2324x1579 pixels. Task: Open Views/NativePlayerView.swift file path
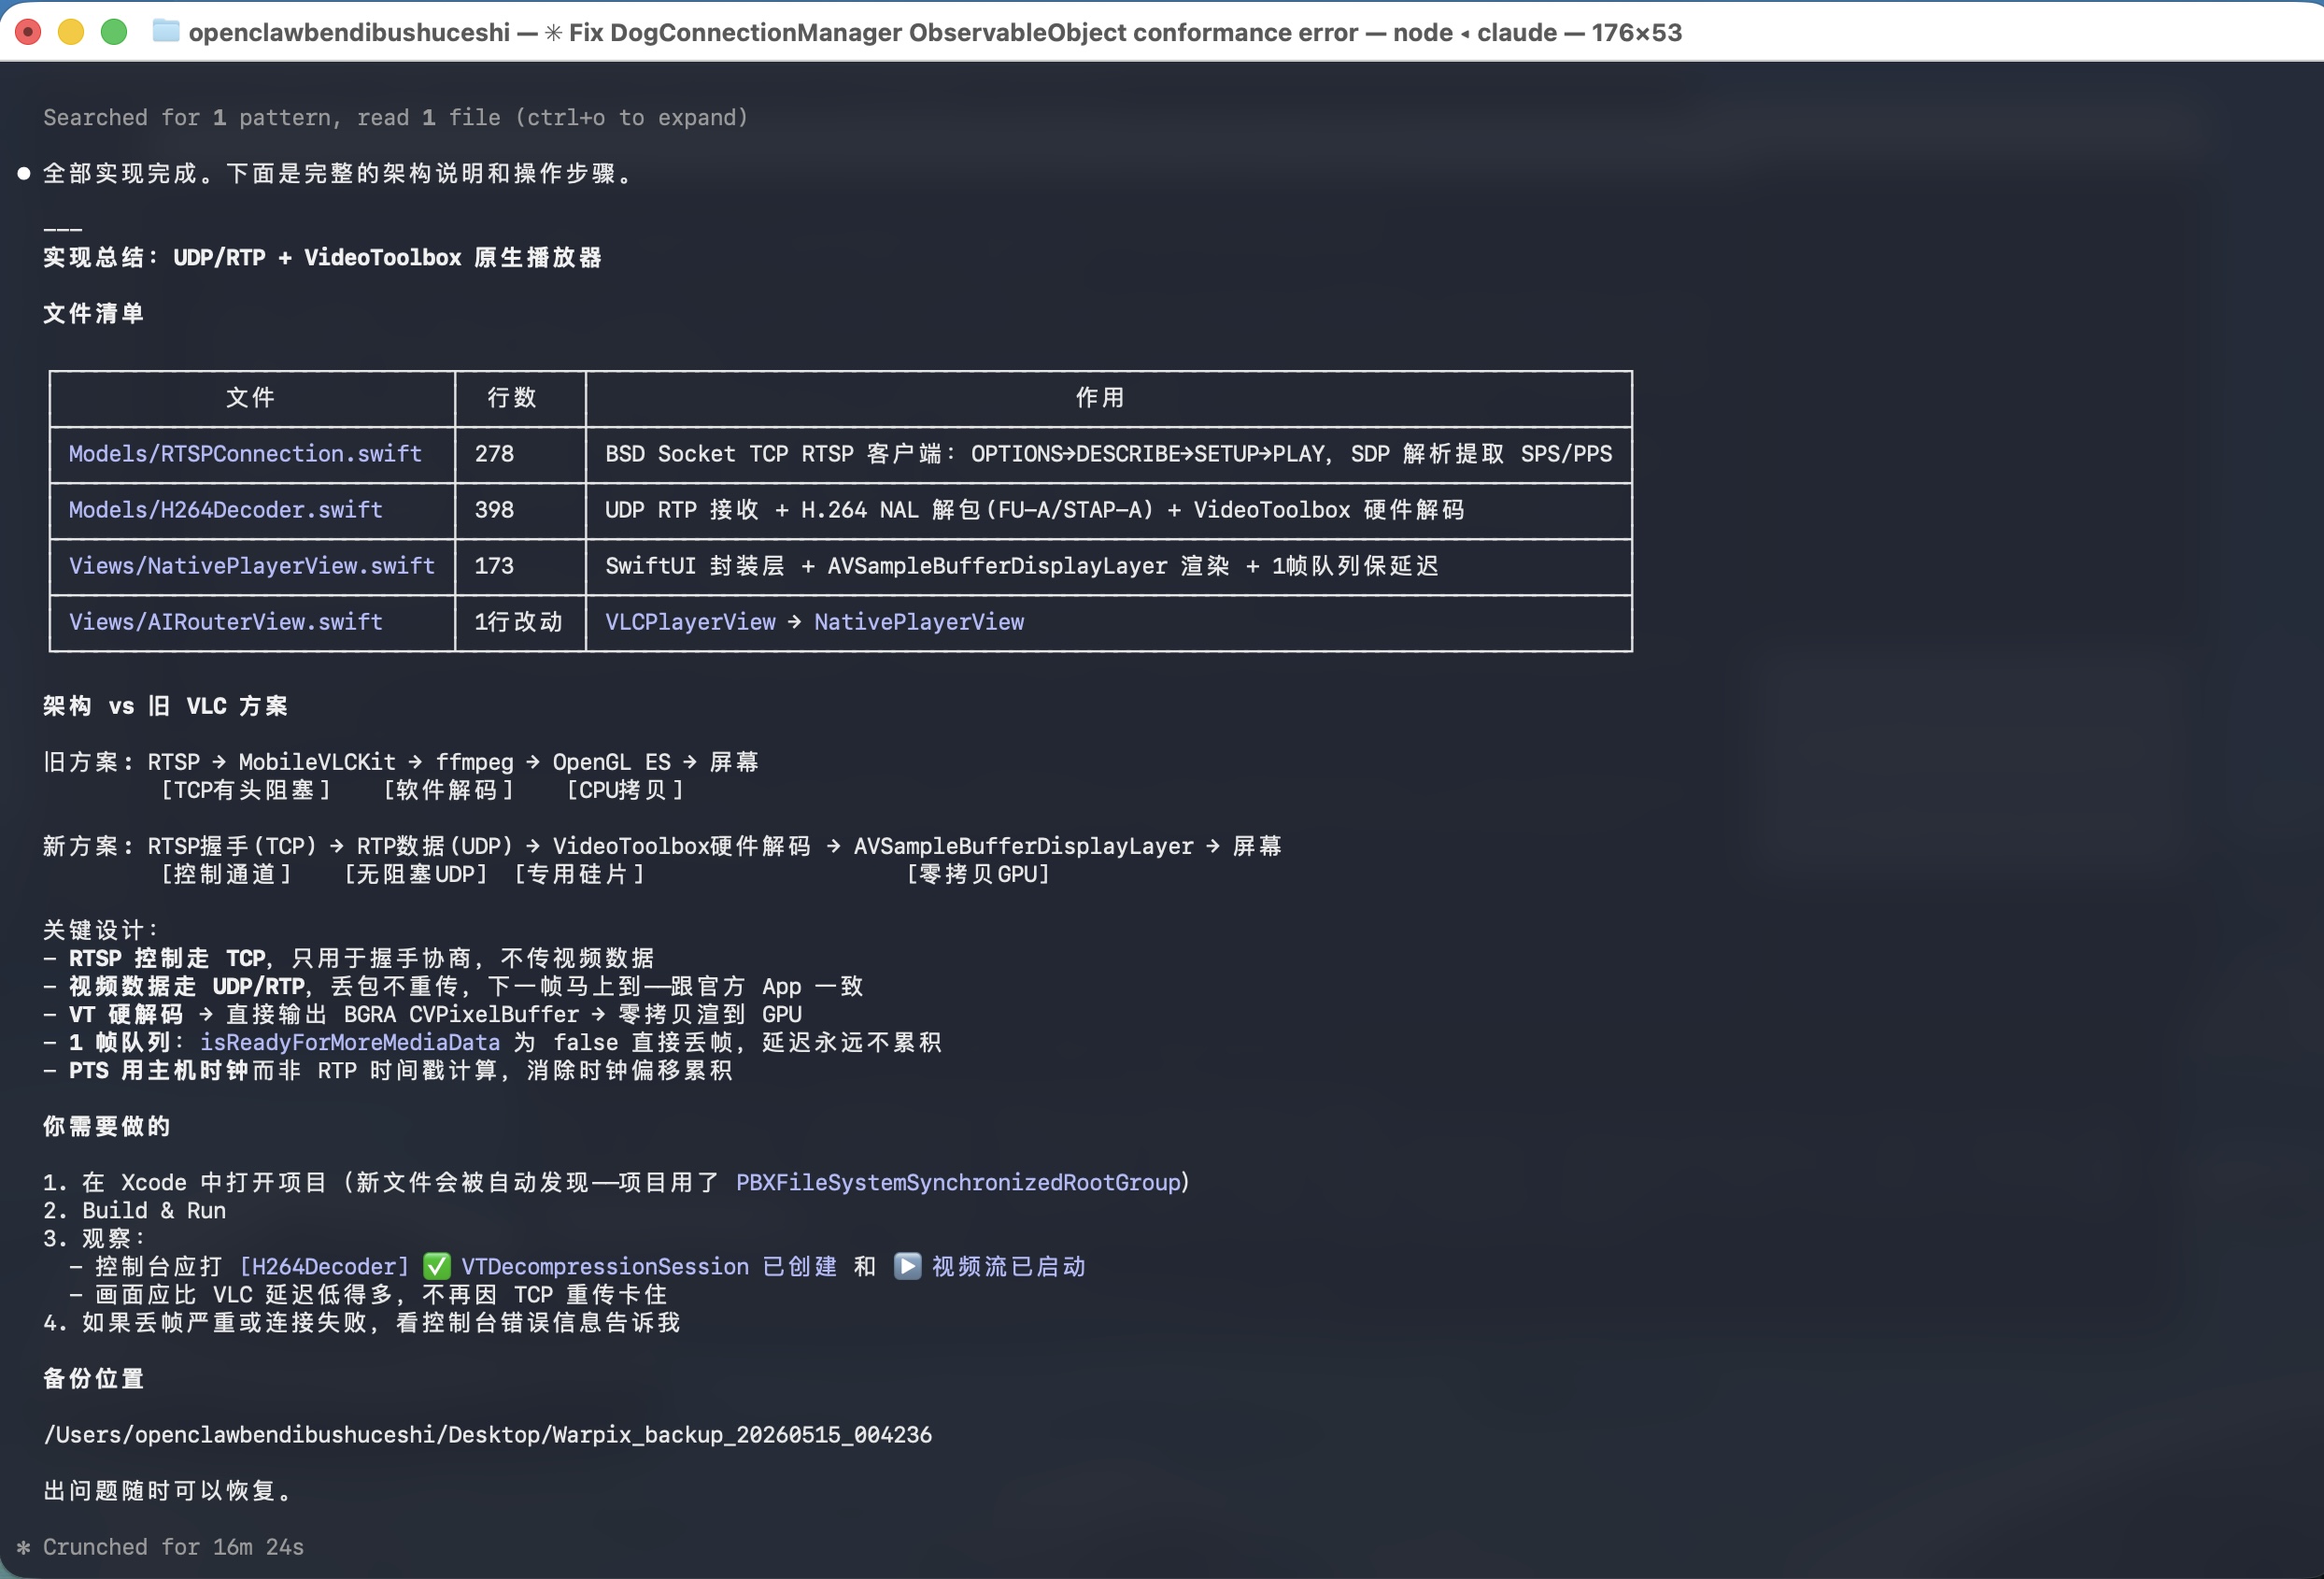coord(252,566)
